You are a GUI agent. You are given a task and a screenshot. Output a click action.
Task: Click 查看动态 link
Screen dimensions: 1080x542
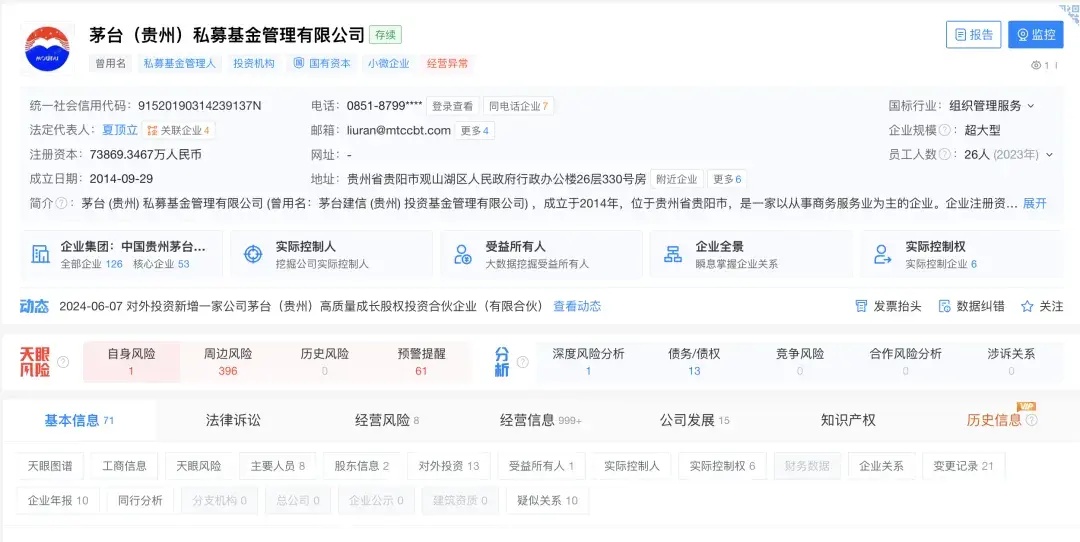click(577, 306)
